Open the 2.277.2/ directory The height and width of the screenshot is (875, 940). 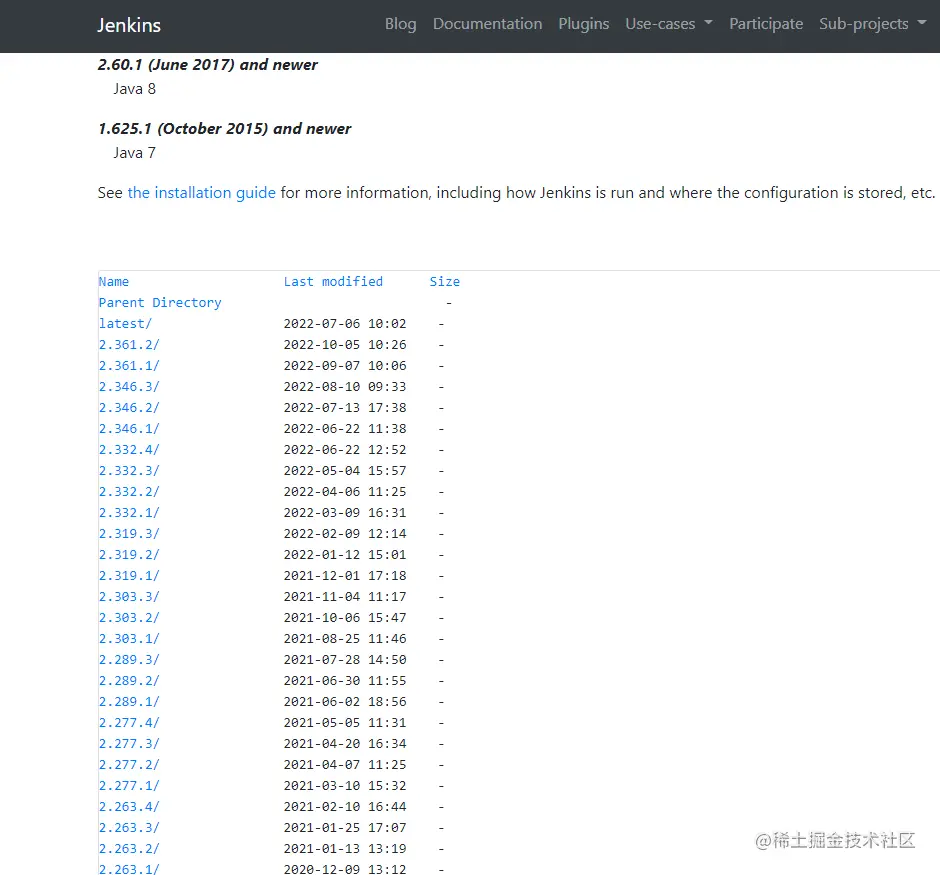coord(129,764)
